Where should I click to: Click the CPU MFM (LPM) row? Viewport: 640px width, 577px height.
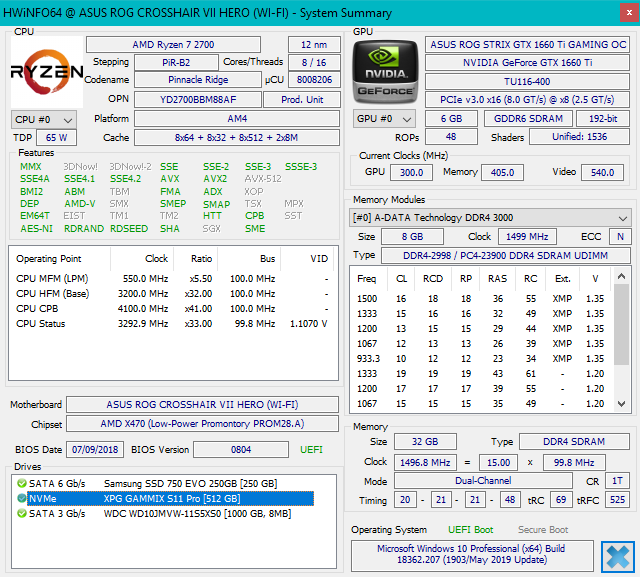pyautogui.click(x=173, y=279)
